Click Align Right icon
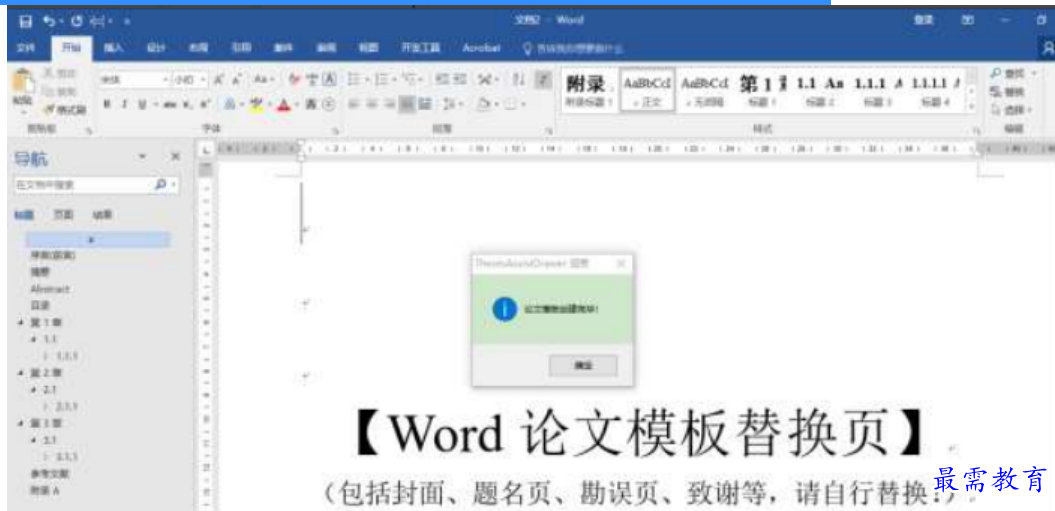1055x511 pixels. pos(390,104)
